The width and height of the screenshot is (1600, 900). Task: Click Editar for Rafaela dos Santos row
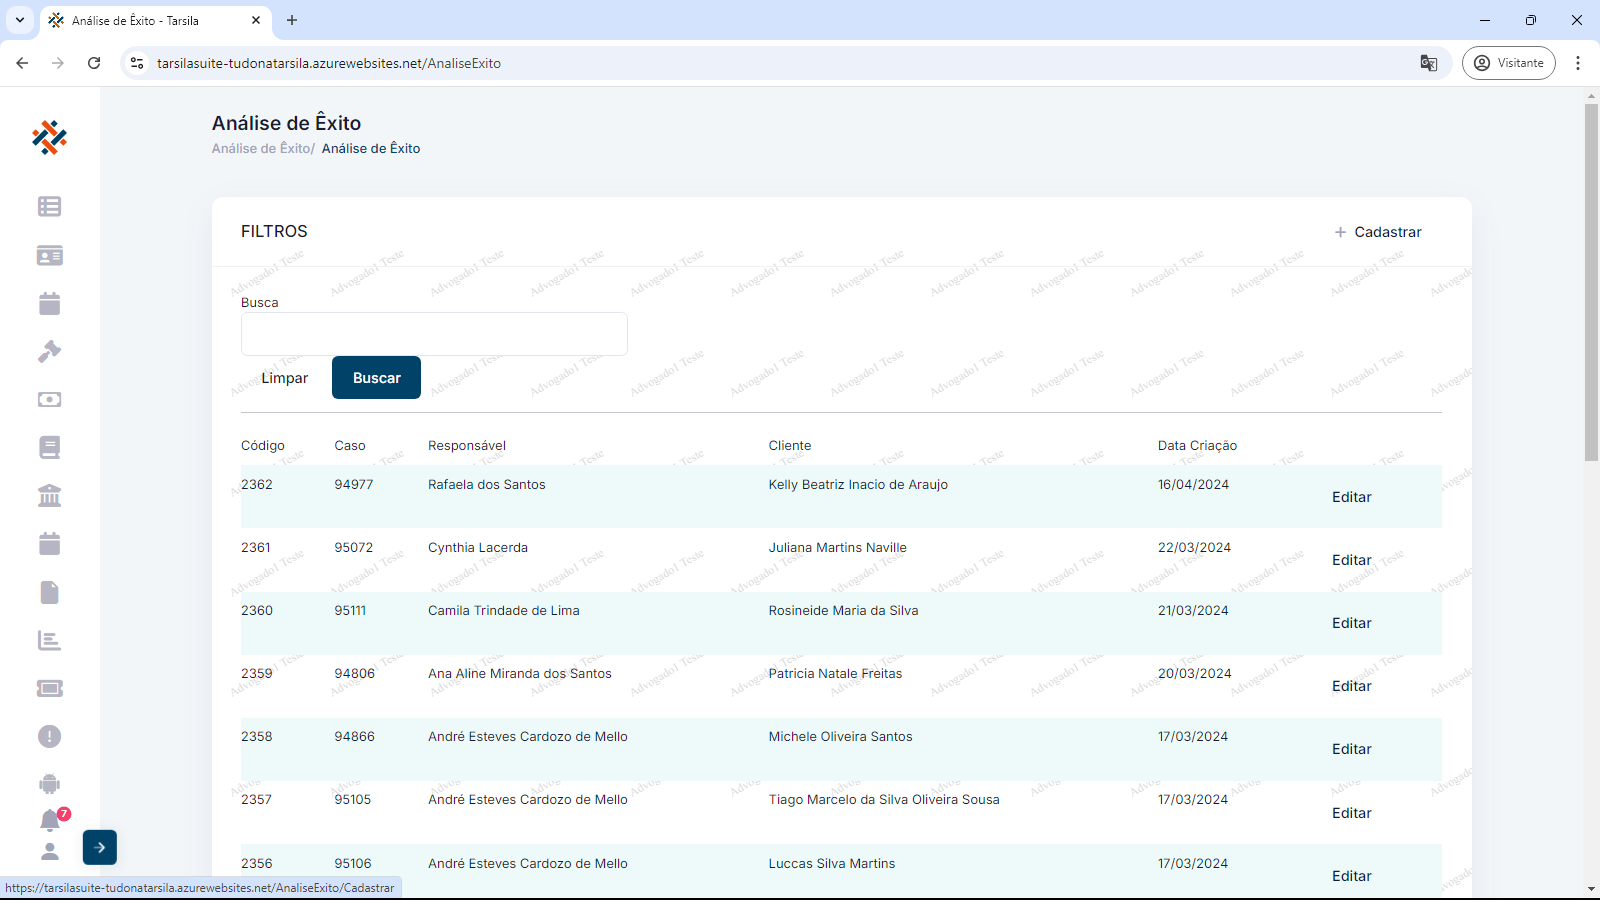[1351, 497]
